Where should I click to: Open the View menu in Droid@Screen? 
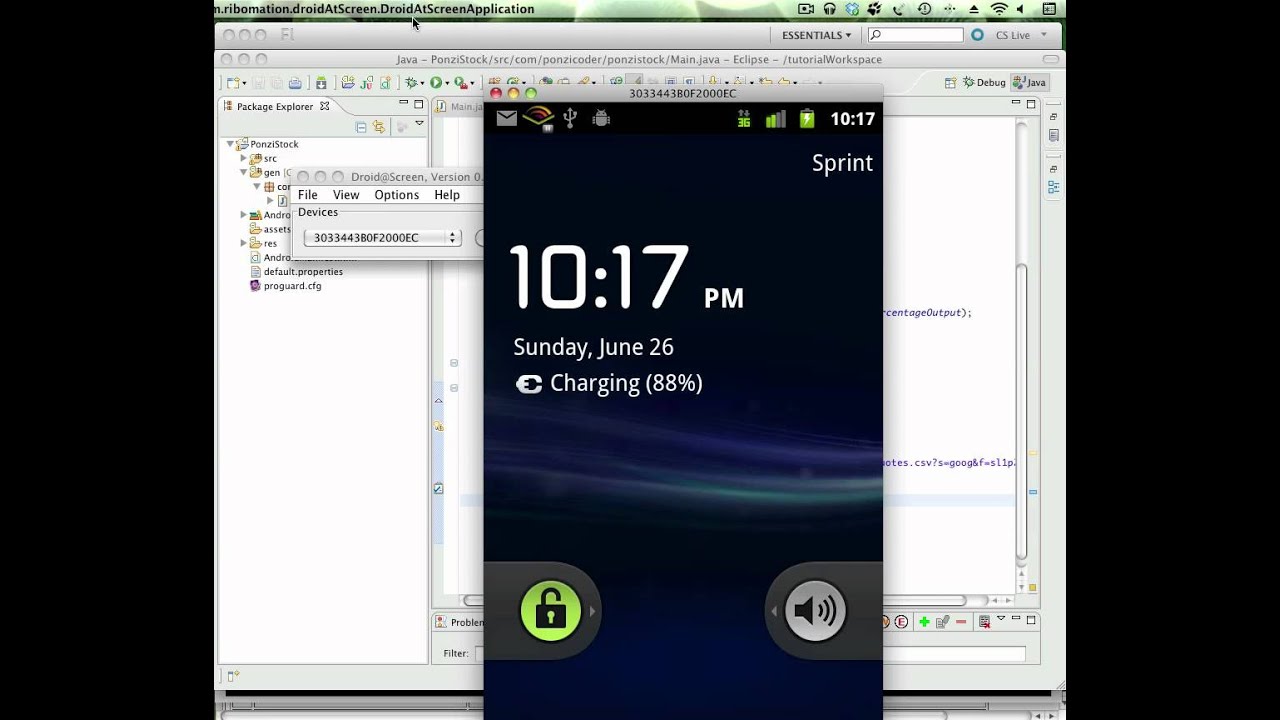click(346, 195)
